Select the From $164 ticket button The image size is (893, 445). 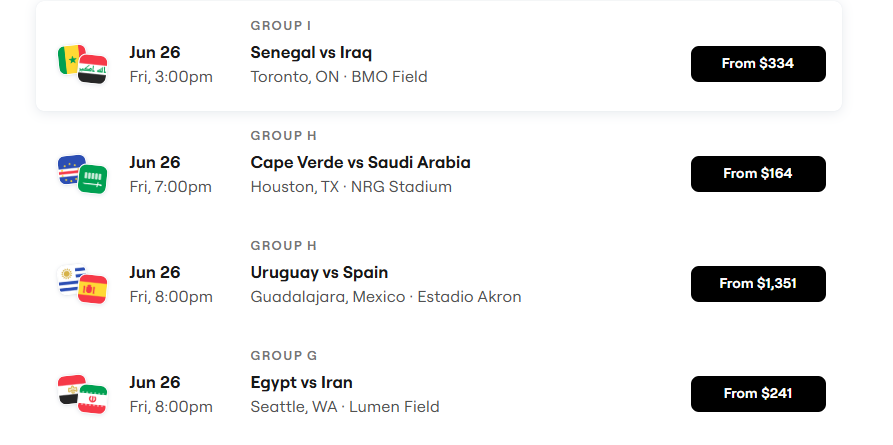coord(758,174)
